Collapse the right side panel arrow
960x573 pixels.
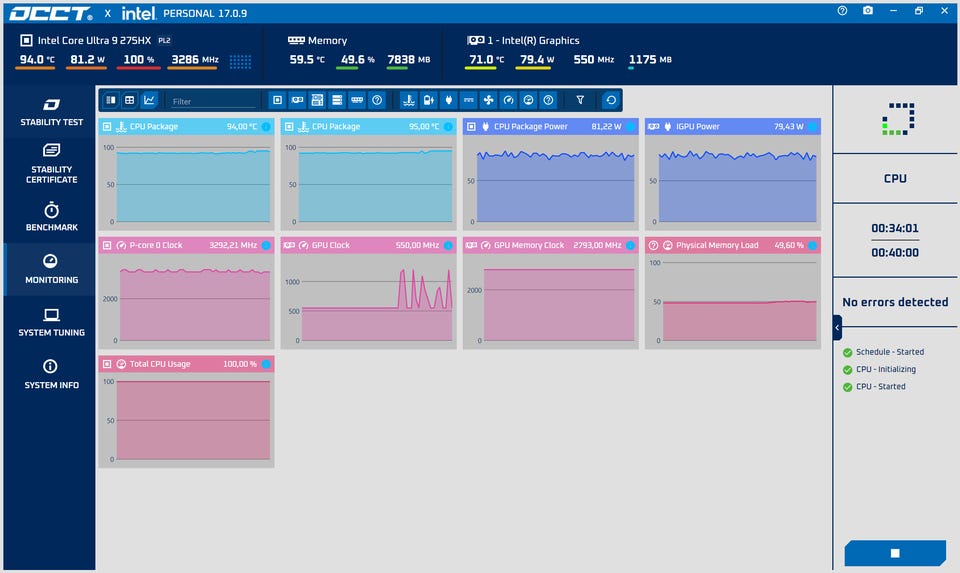click(837, 328)
